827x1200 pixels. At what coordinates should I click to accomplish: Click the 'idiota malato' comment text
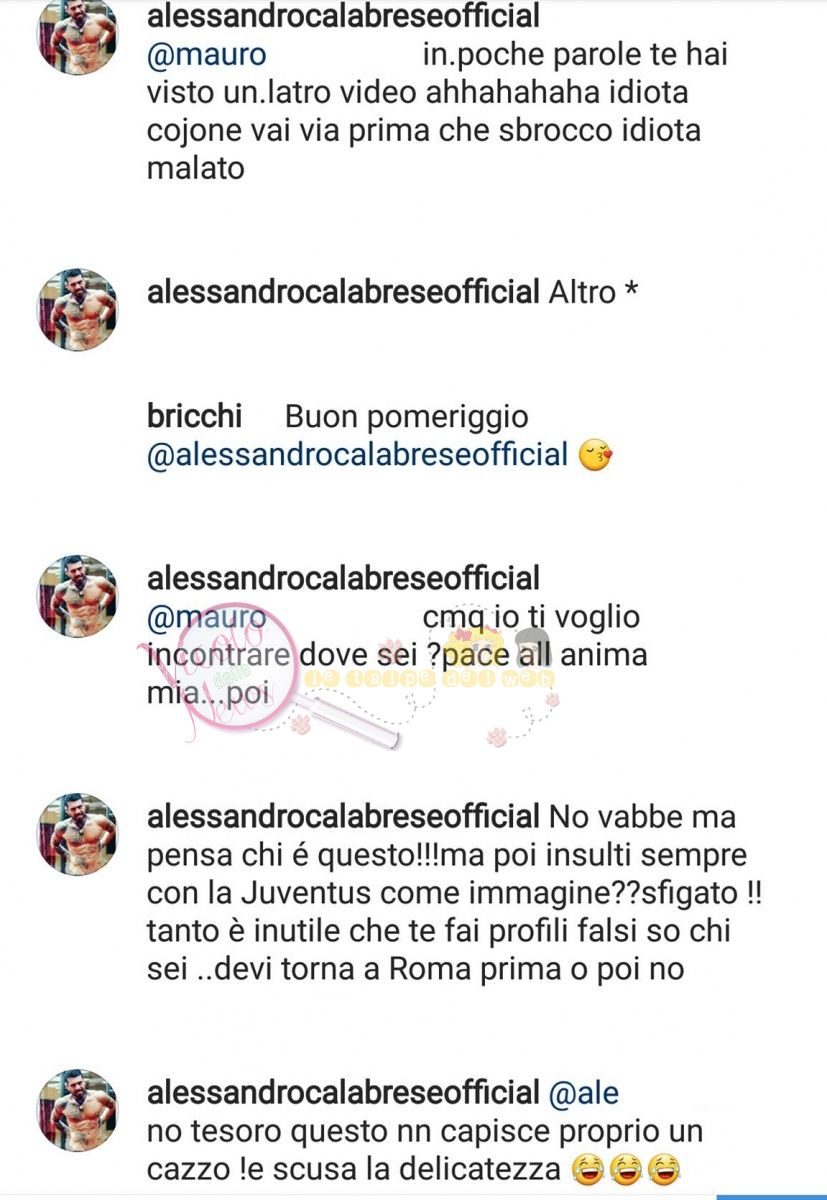[437, 110]
